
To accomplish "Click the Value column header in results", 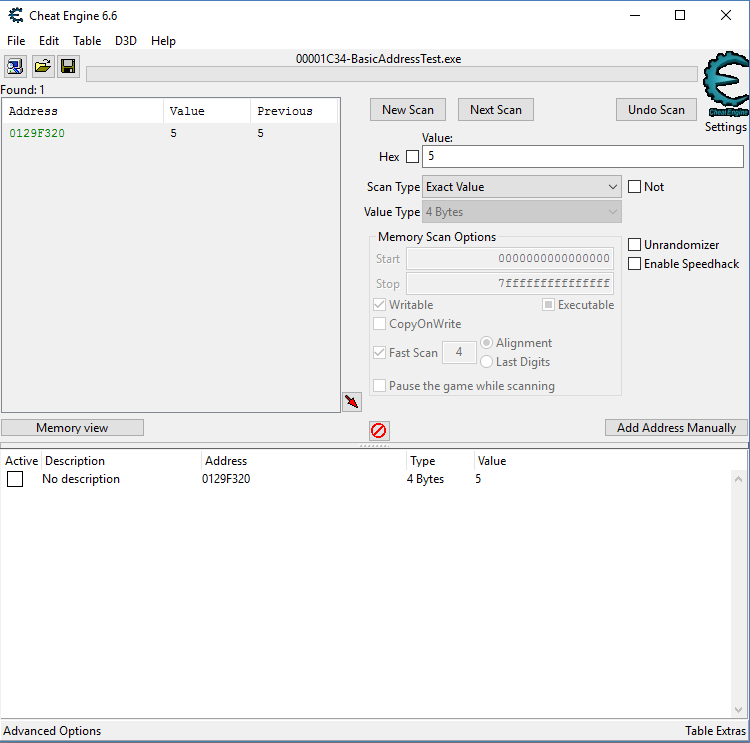I will 207,111.
